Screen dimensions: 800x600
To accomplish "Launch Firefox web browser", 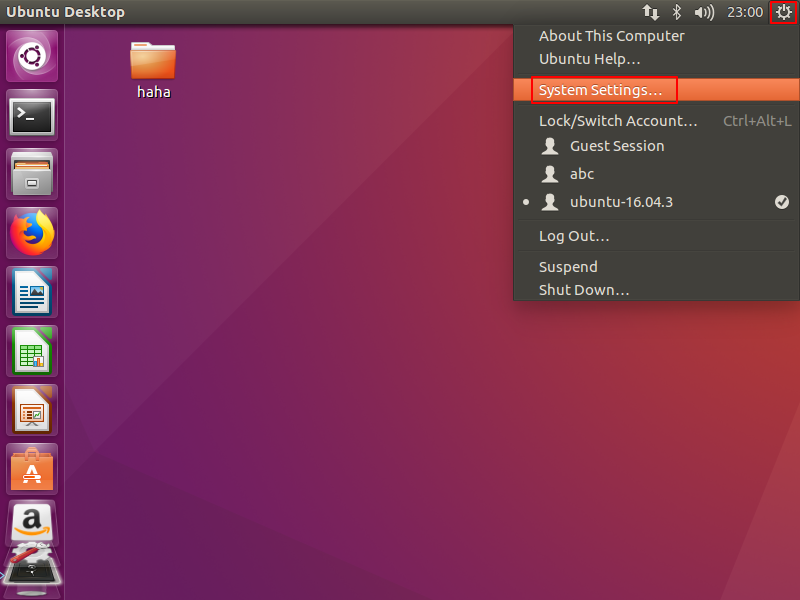I will pyautogui.click(x=32, y=233).
